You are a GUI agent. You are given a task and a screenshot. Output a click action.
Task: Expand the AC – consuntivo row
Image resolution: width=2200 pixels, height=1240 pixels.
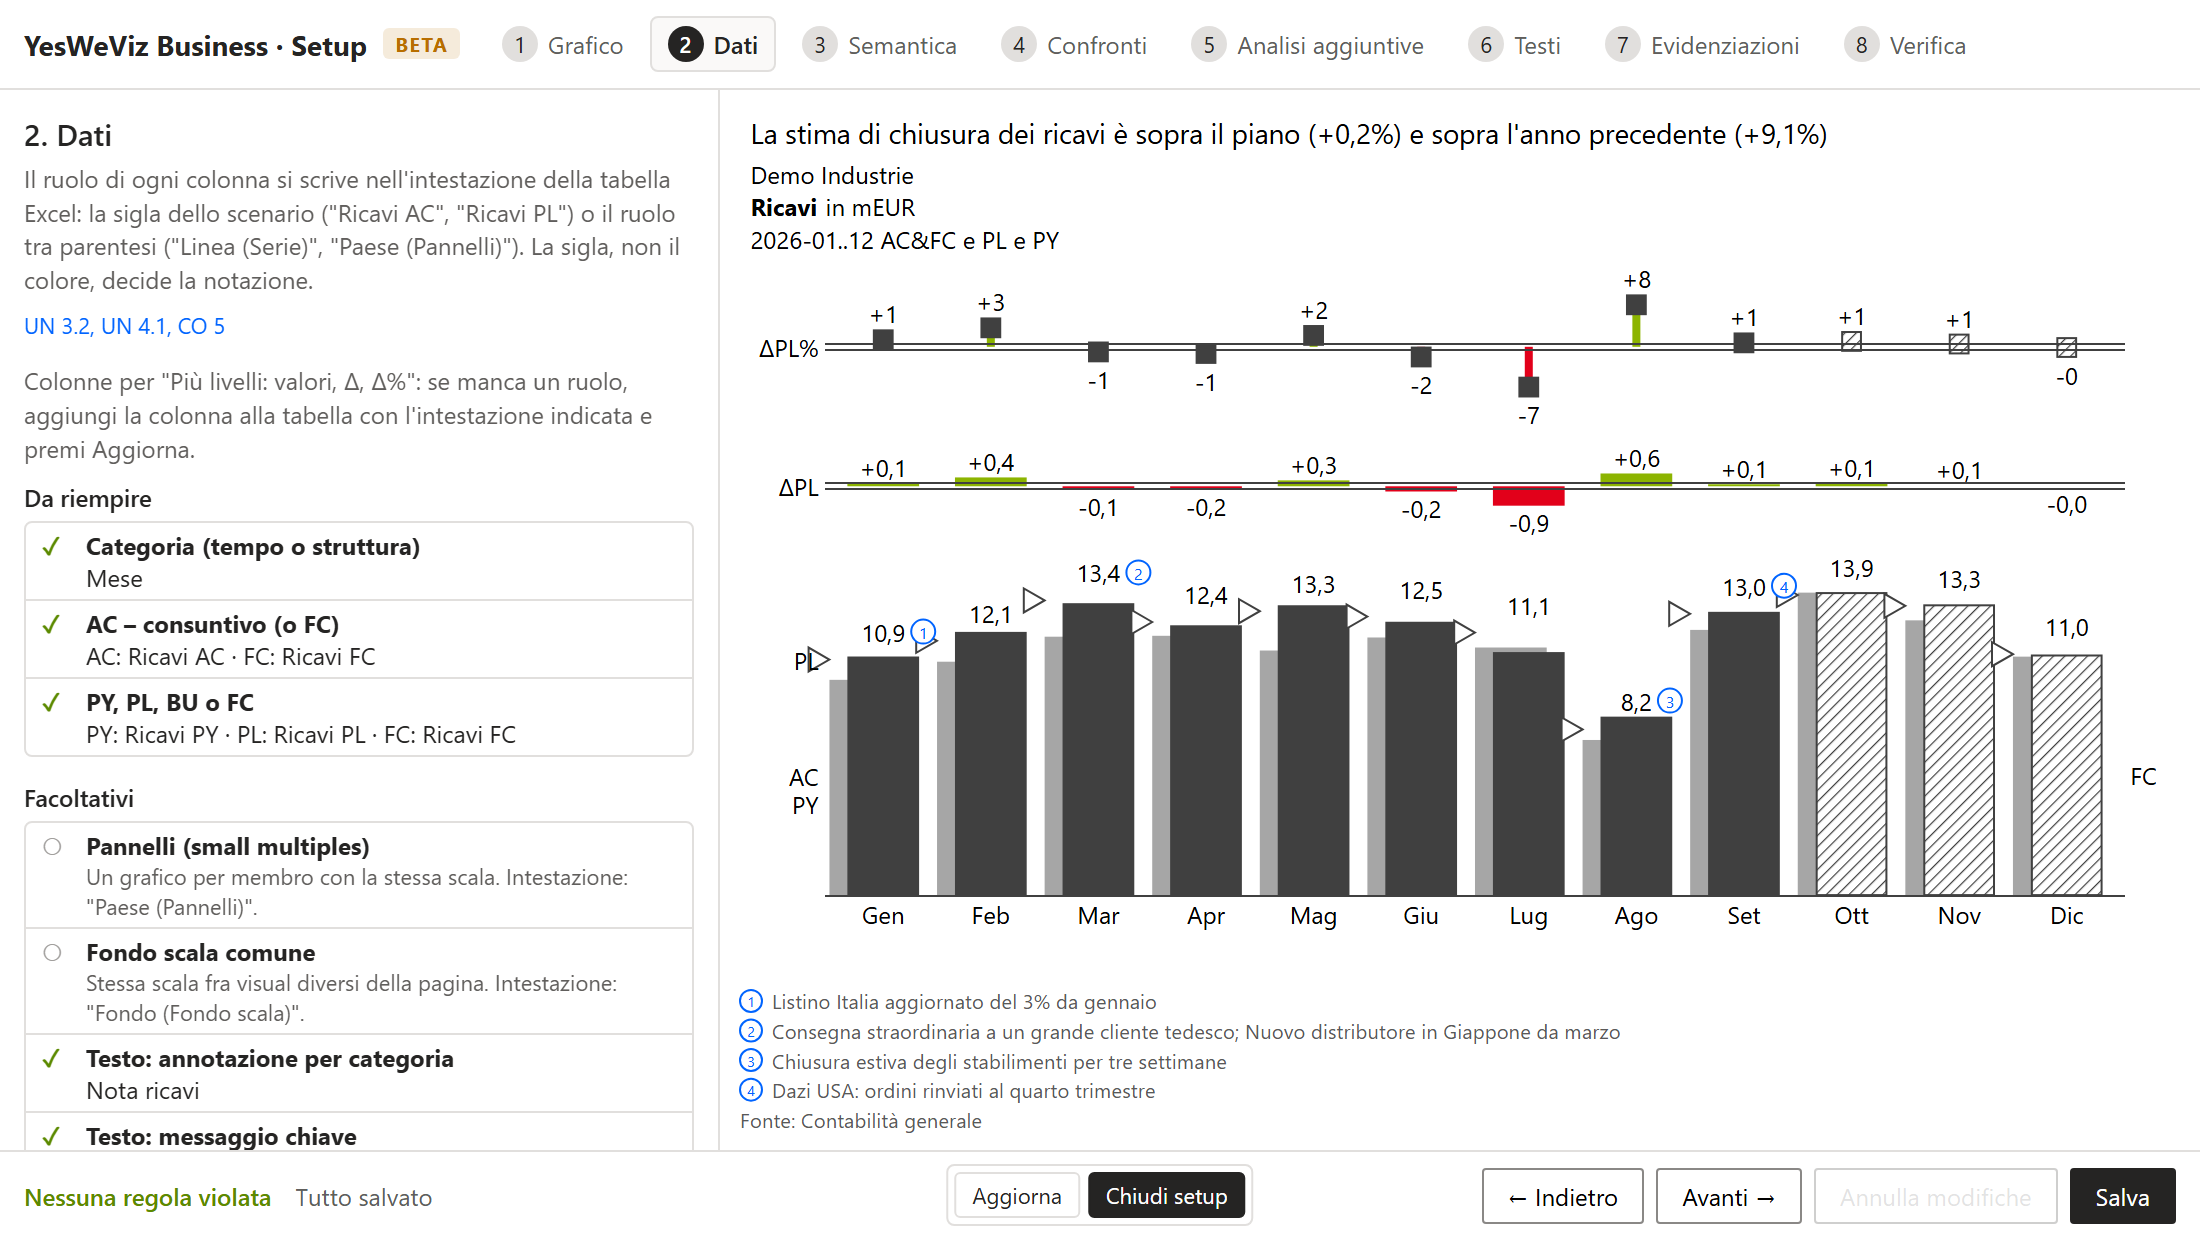click(359, 640)
